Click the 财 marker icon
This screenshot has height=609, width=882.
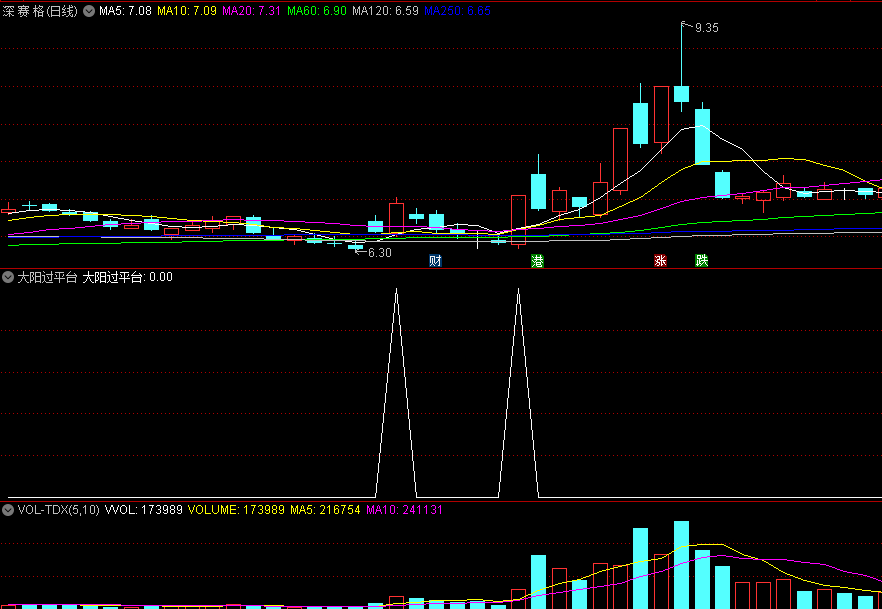coord(435,261)
